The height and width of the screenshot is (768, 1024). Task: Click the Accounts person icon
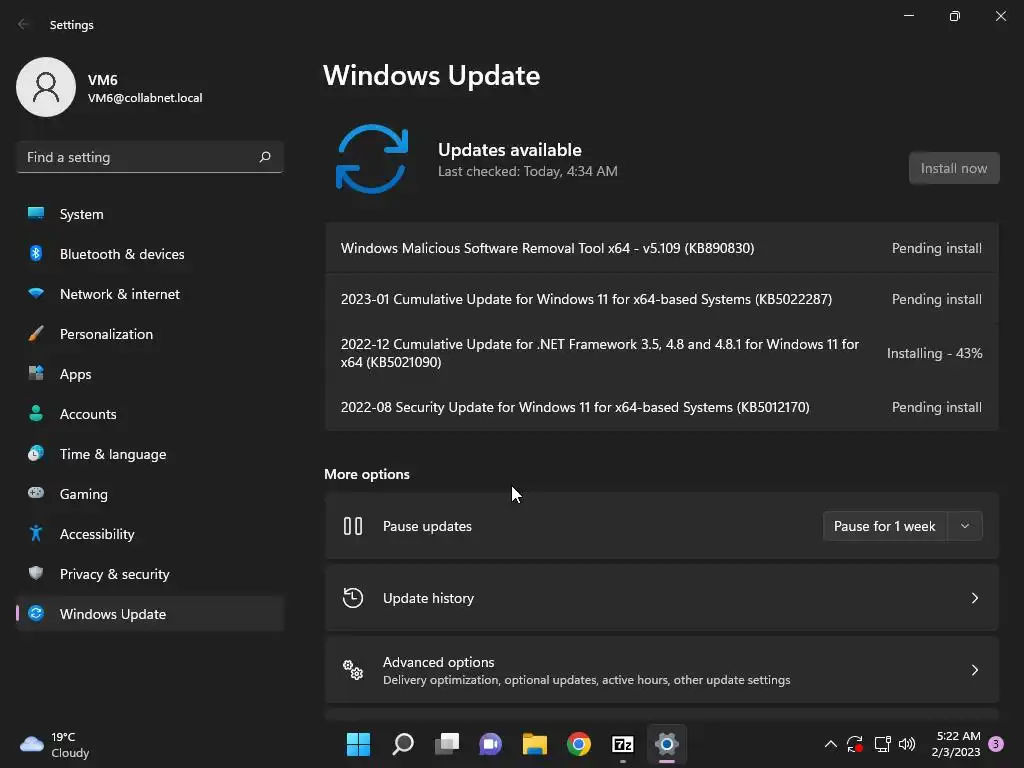36,413
